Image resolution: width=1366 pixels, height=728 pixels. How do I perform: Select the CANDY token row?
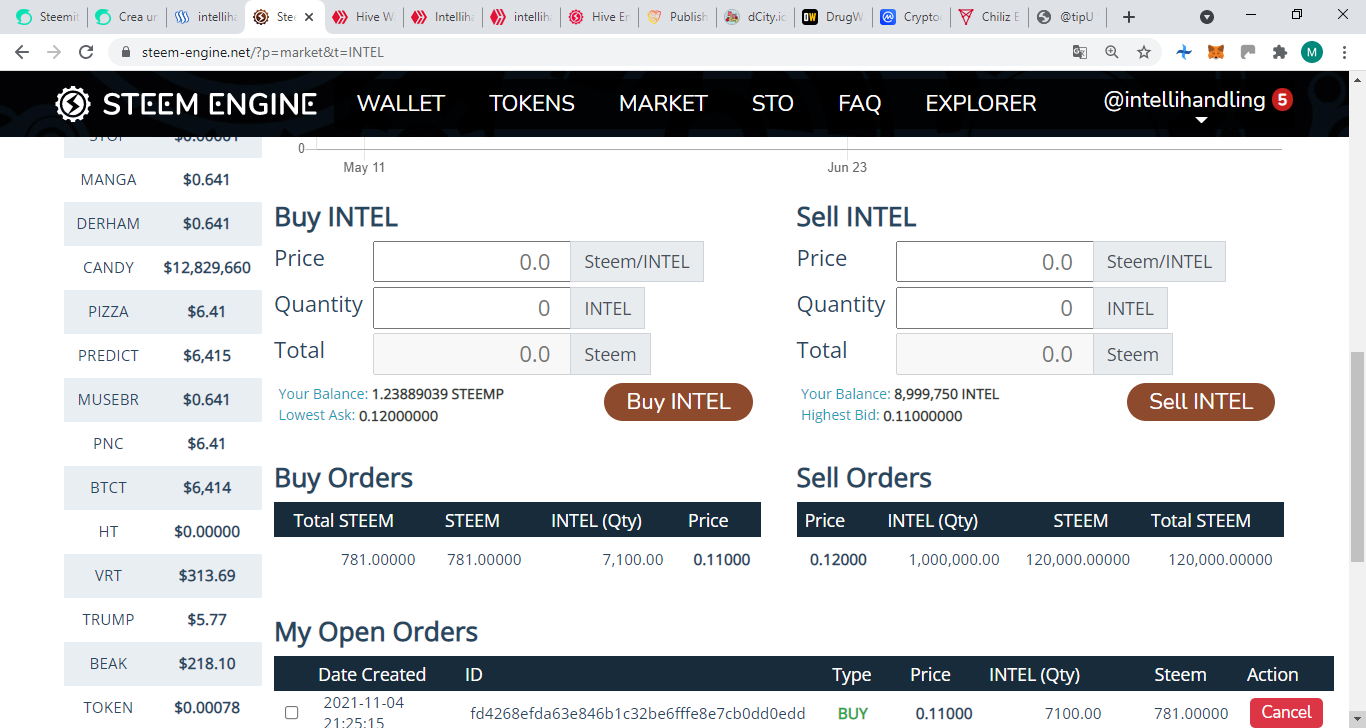click(x=163, y=268)
